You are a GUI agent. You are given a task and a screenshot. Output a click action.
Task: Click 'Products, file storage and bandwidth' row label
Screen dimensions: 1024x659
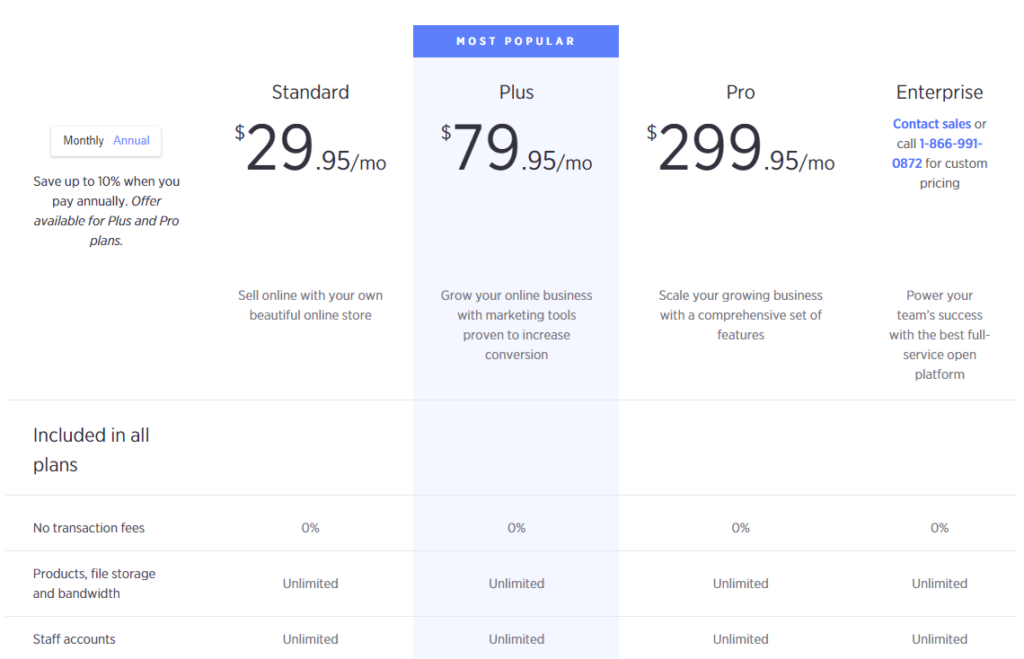[94, 583]
